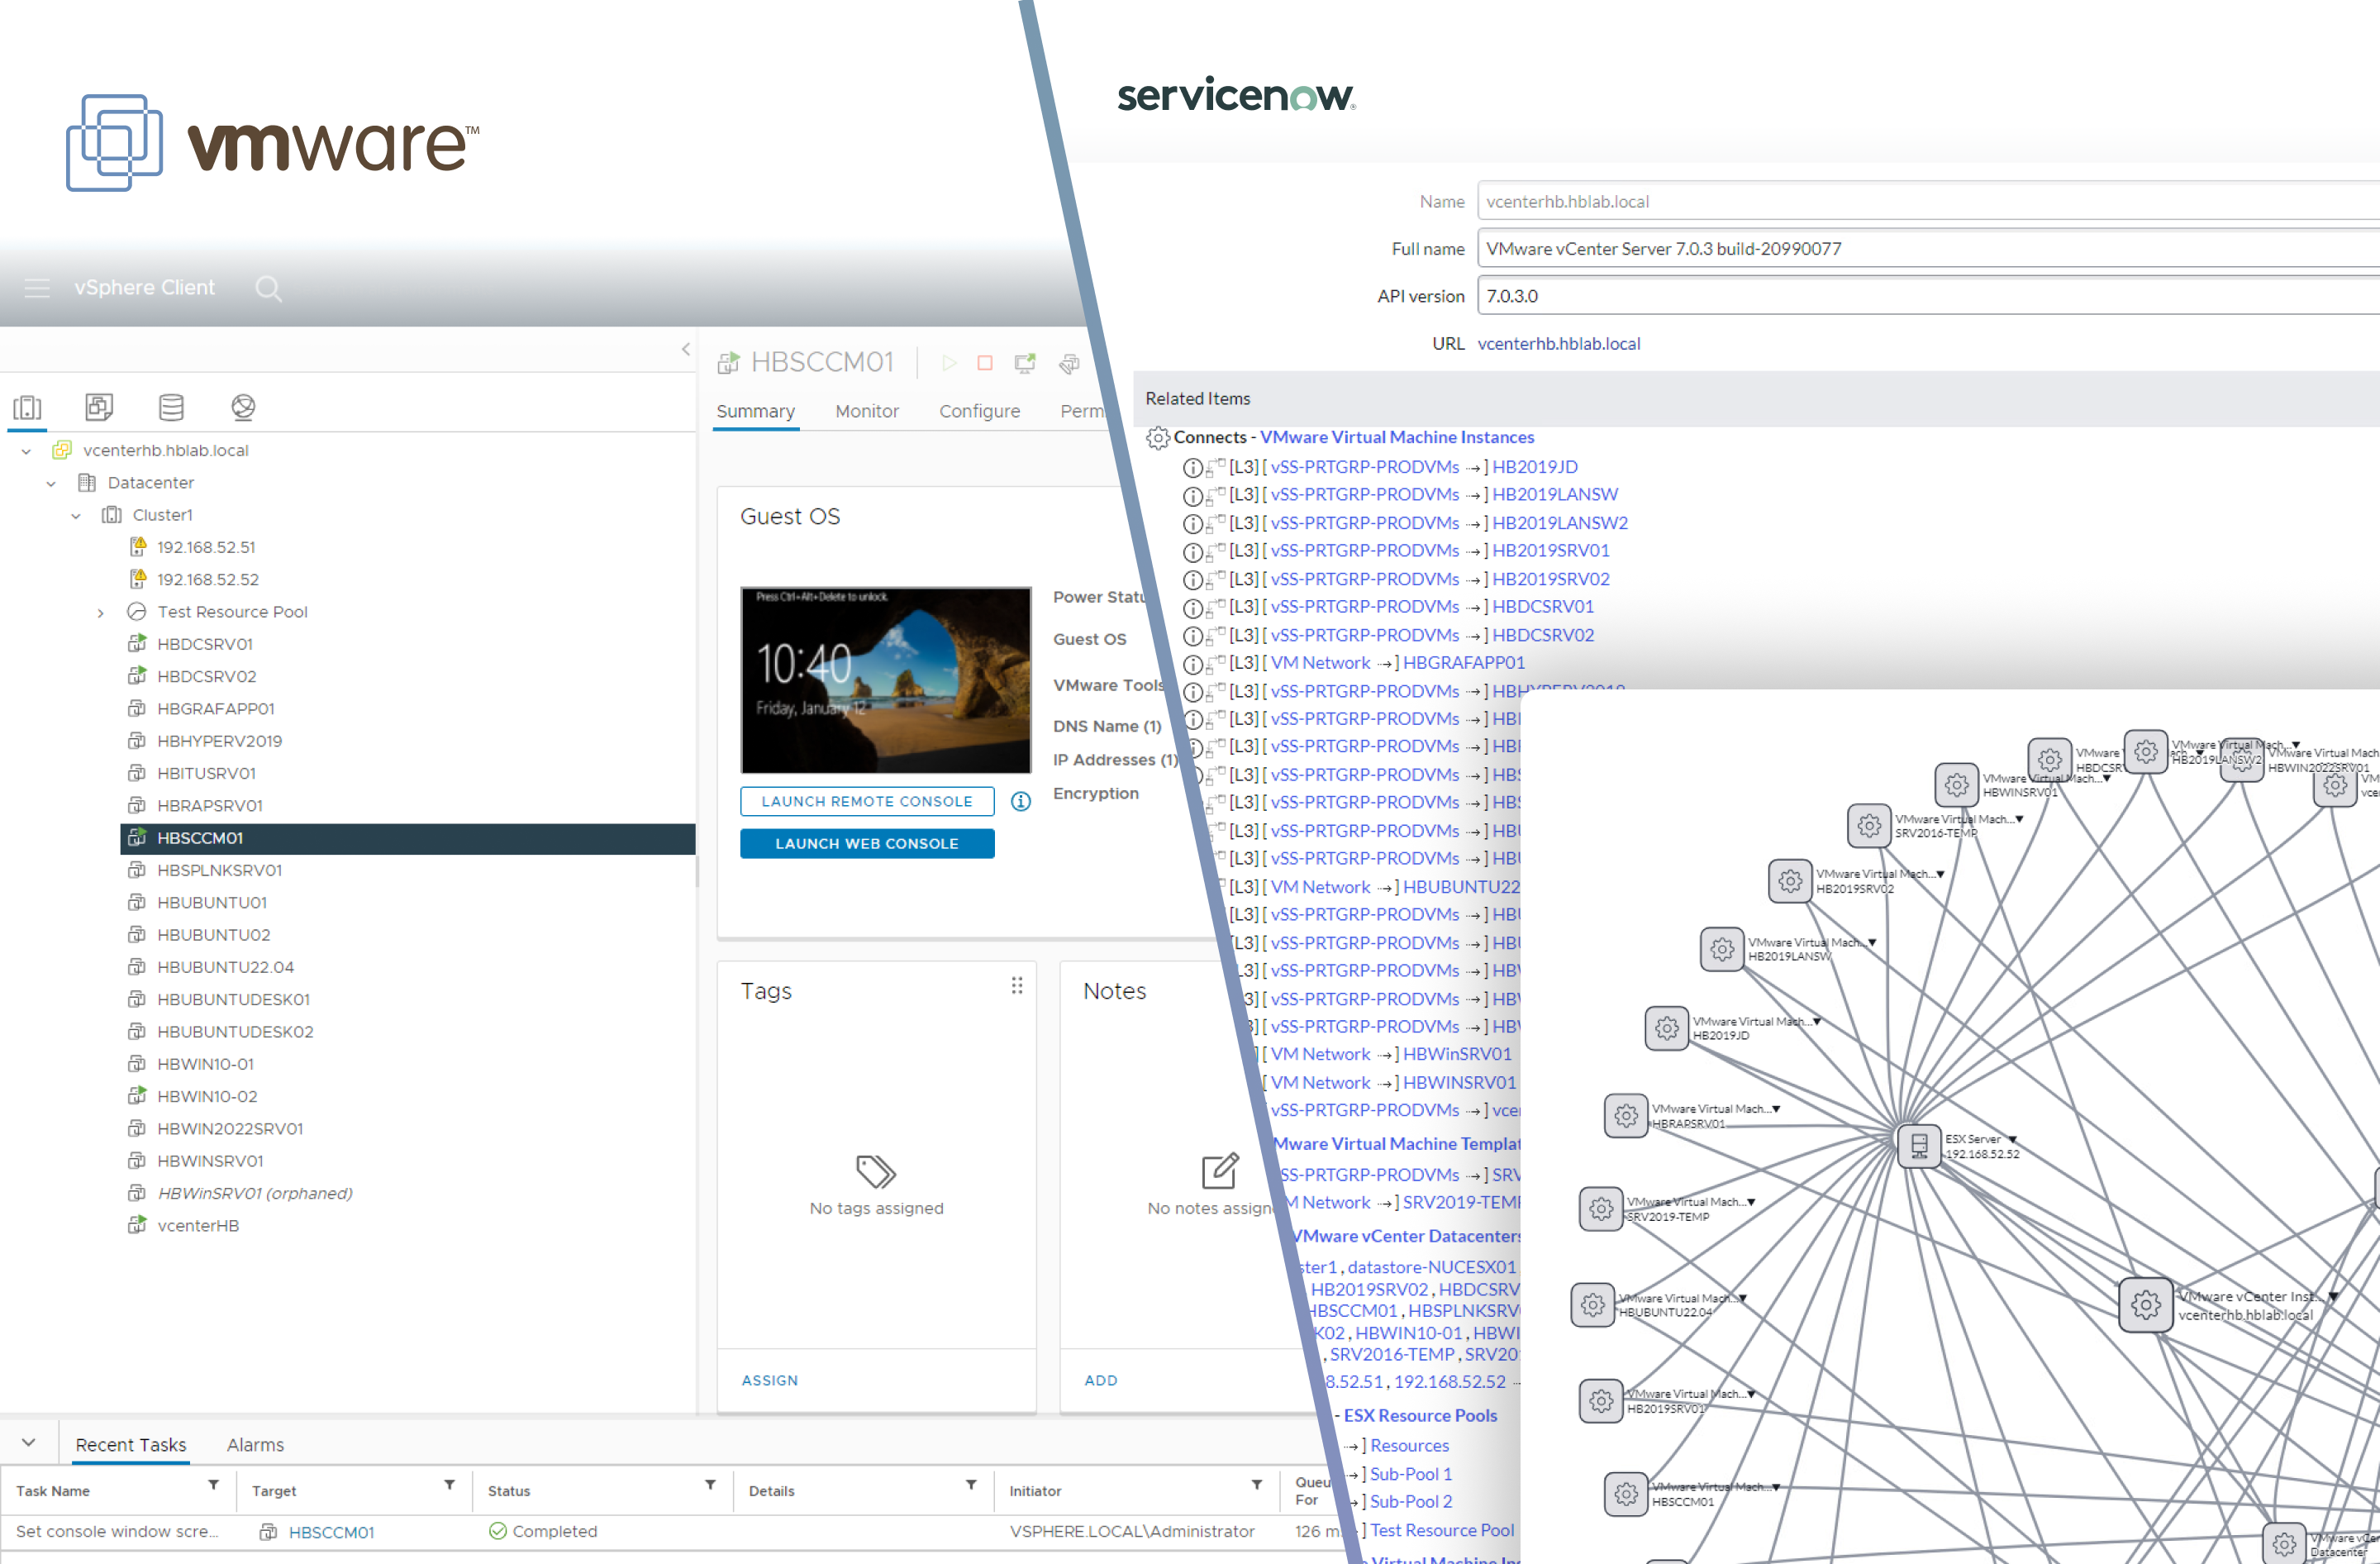Click the ServiceNow VMware vCenter instance icon
2380x1564 pixels.
pos(2144,1300)
